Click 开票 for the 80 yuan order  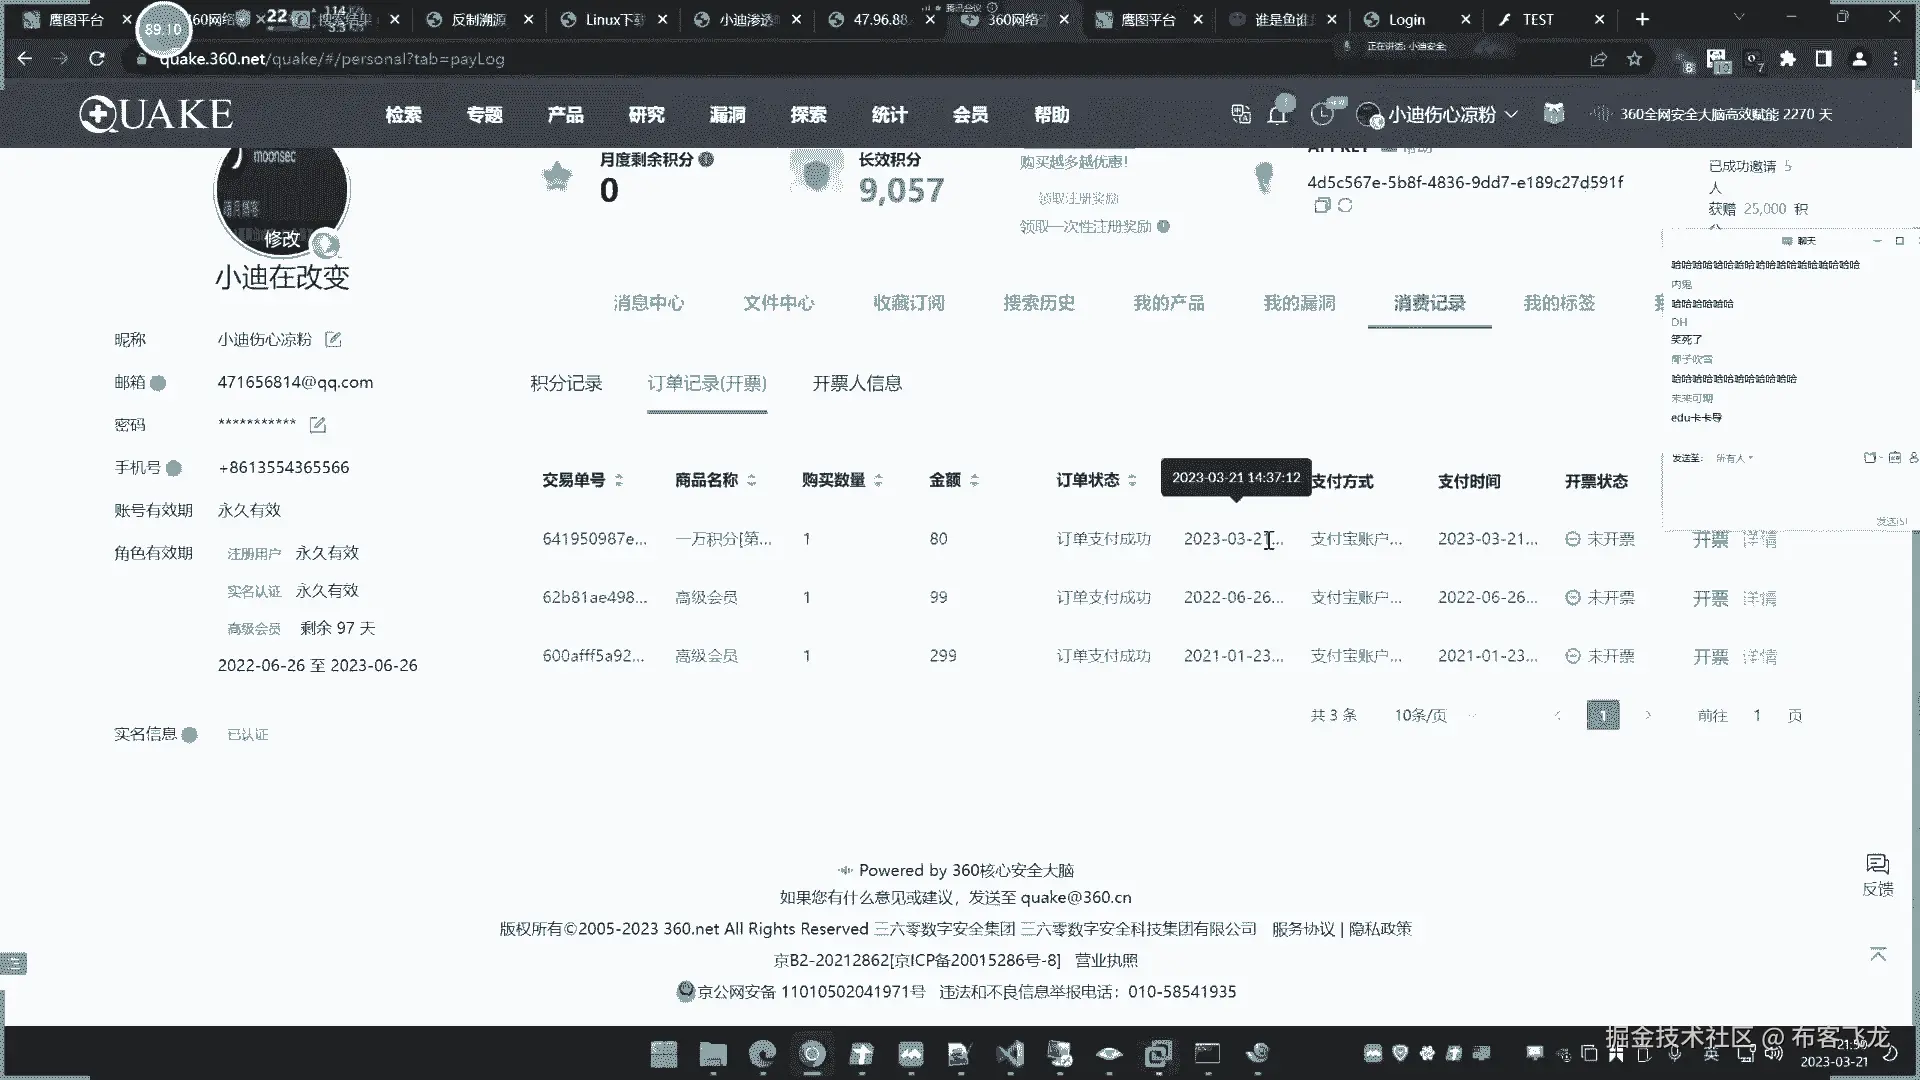(1710, 540)
